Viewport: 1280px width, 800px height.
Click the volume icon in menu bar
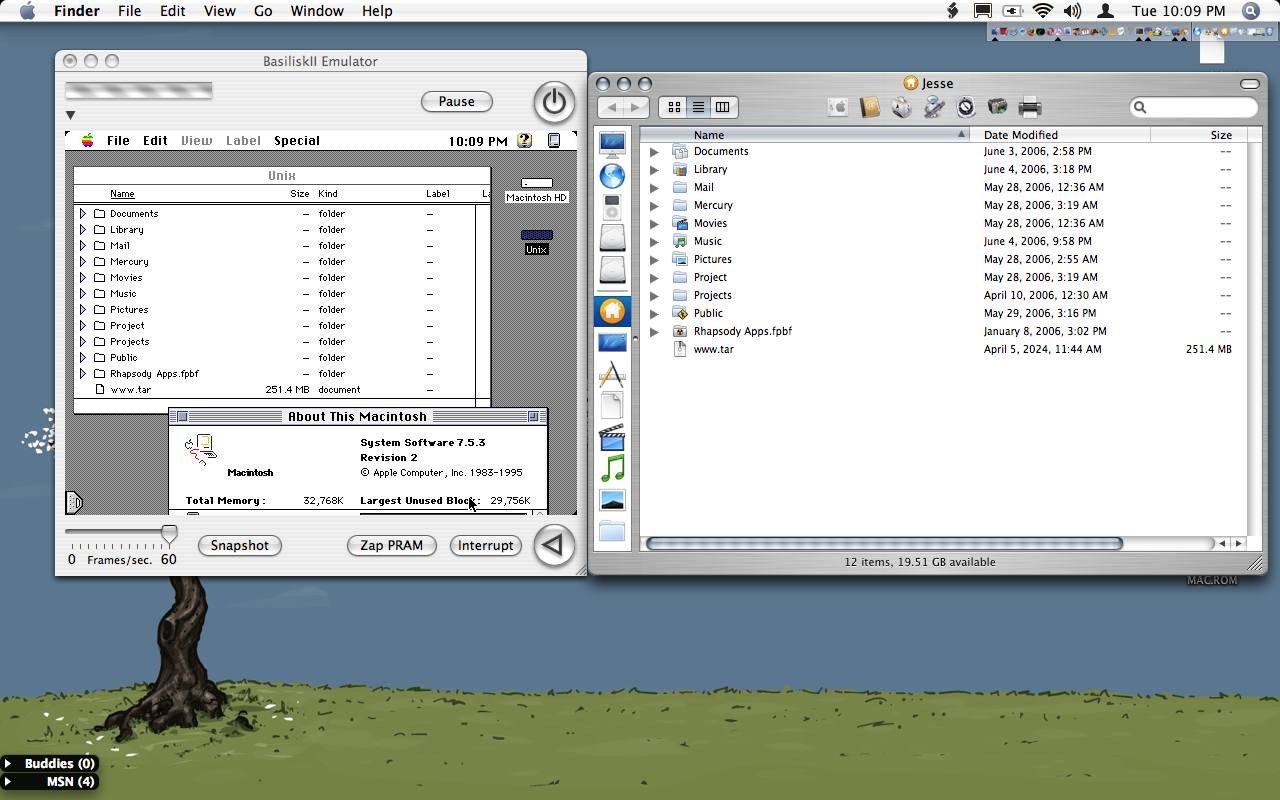(x=1073, y=11)
